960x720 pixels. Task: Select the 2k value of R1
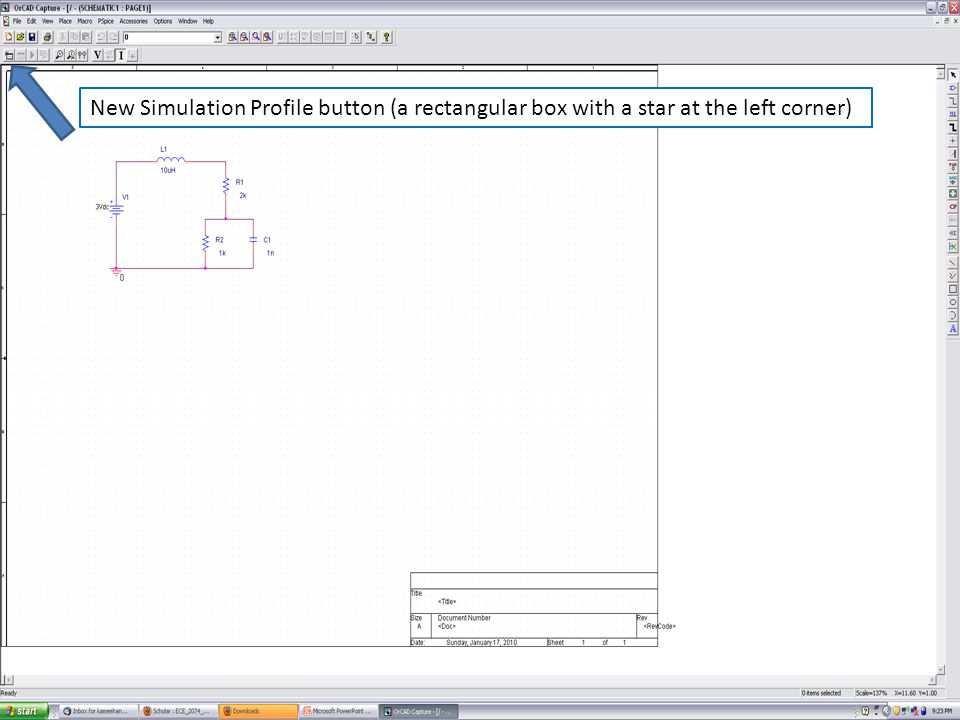point(242,196)
